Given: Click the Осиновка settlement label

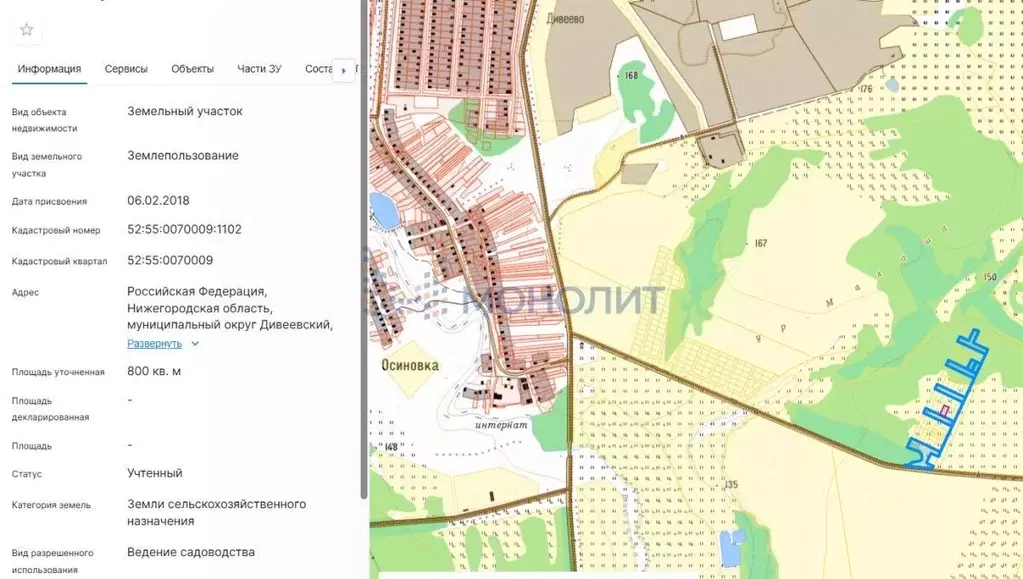Looking at the screenshot, I should point(409,364).
